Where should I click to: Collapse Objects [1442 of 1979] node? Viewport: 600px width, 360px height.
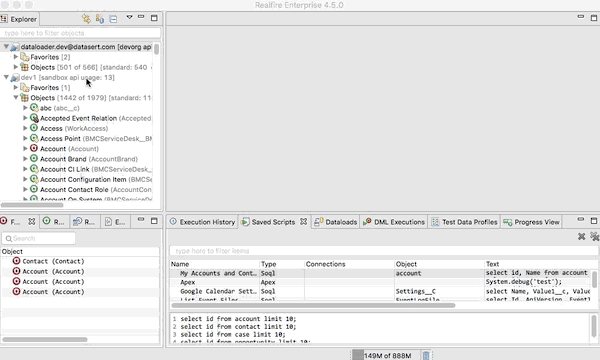(16, 98)
